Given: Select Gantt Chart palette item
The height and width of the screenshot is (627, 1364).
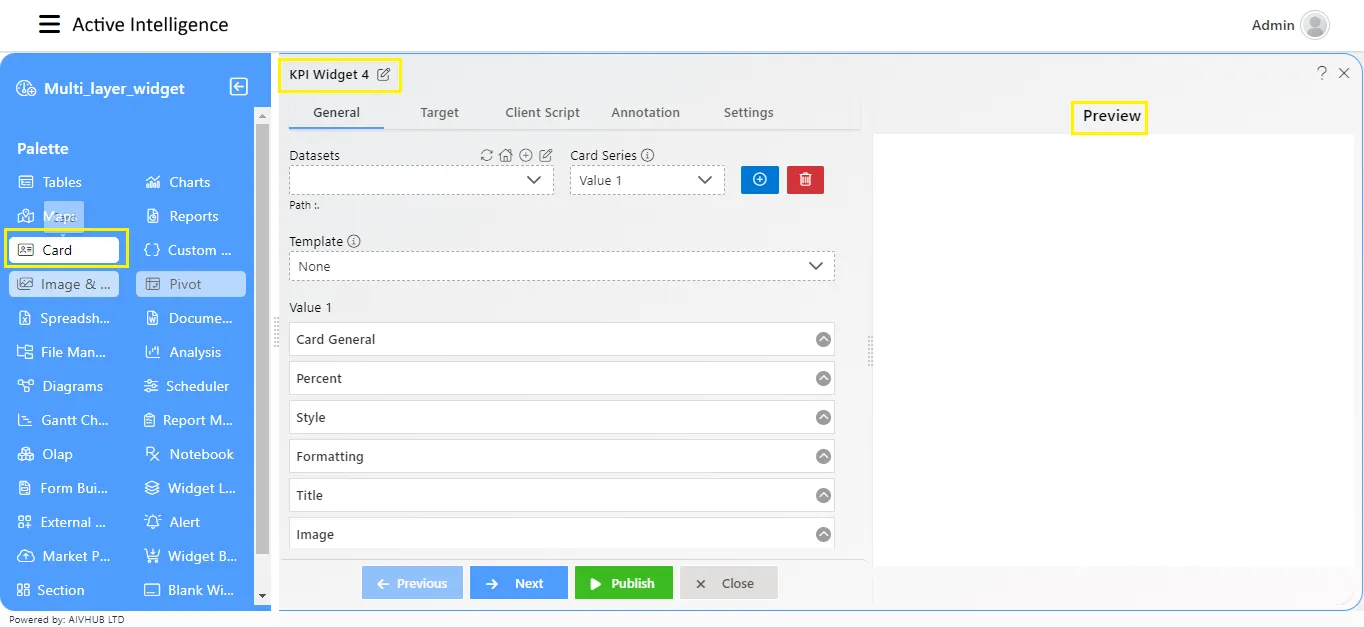Looking at the screenshot, I should [x=63, y=420].
